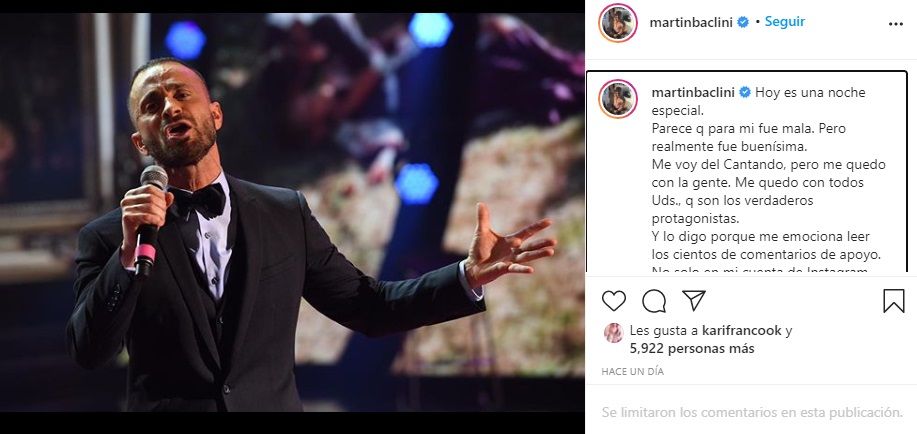Open the three-dot more options menu
The height and width of the screenshot is (434, 917).
894,22
